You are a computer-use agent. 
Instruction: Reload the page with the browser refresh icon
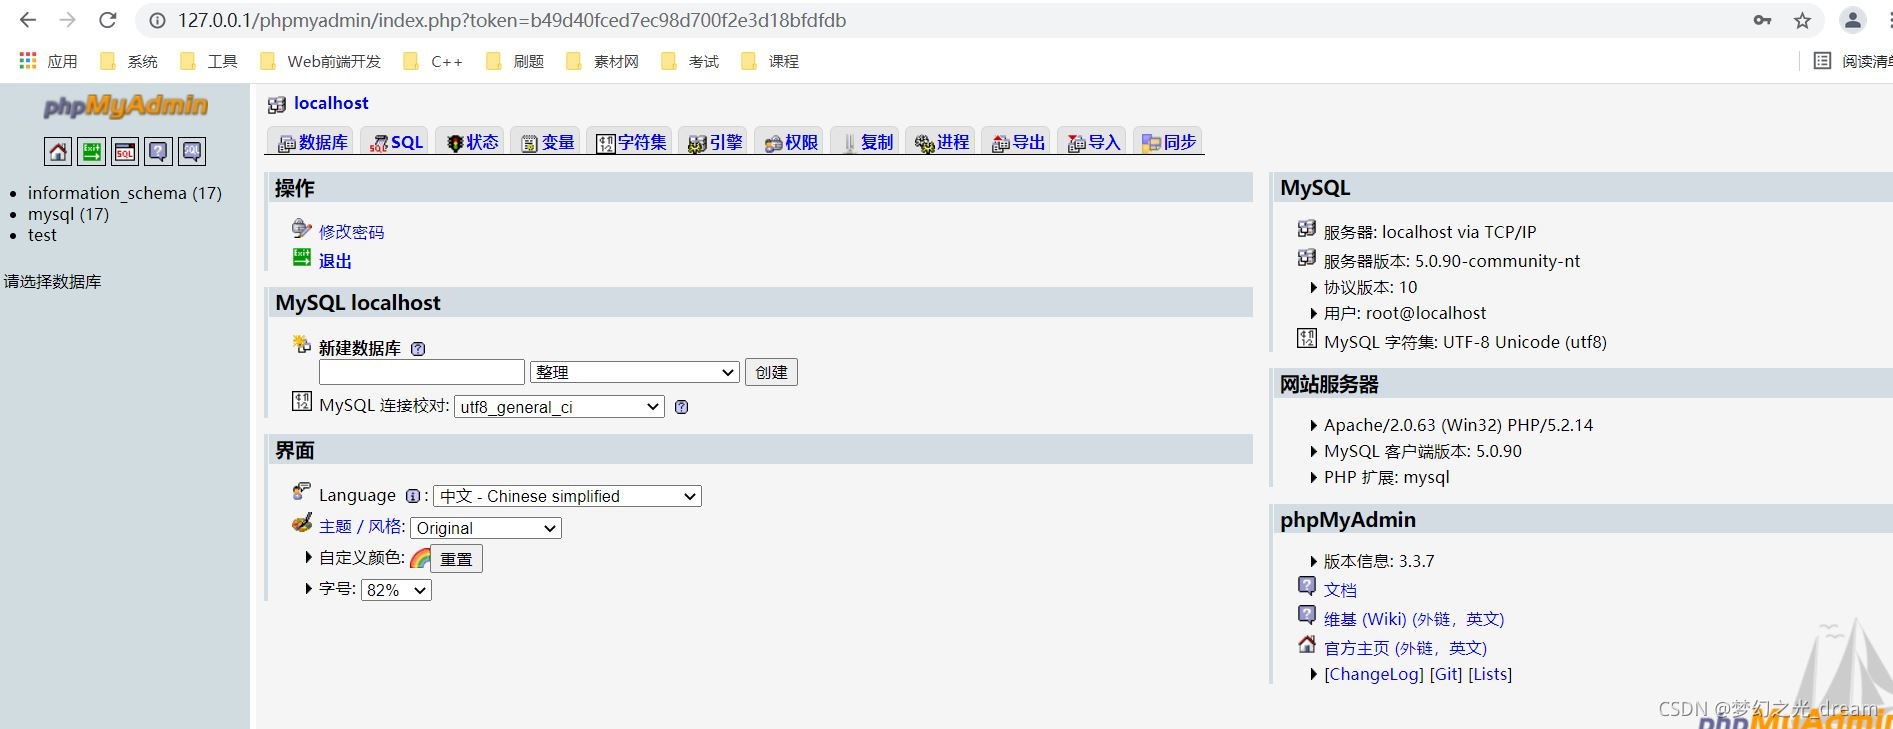pos(108,20)
